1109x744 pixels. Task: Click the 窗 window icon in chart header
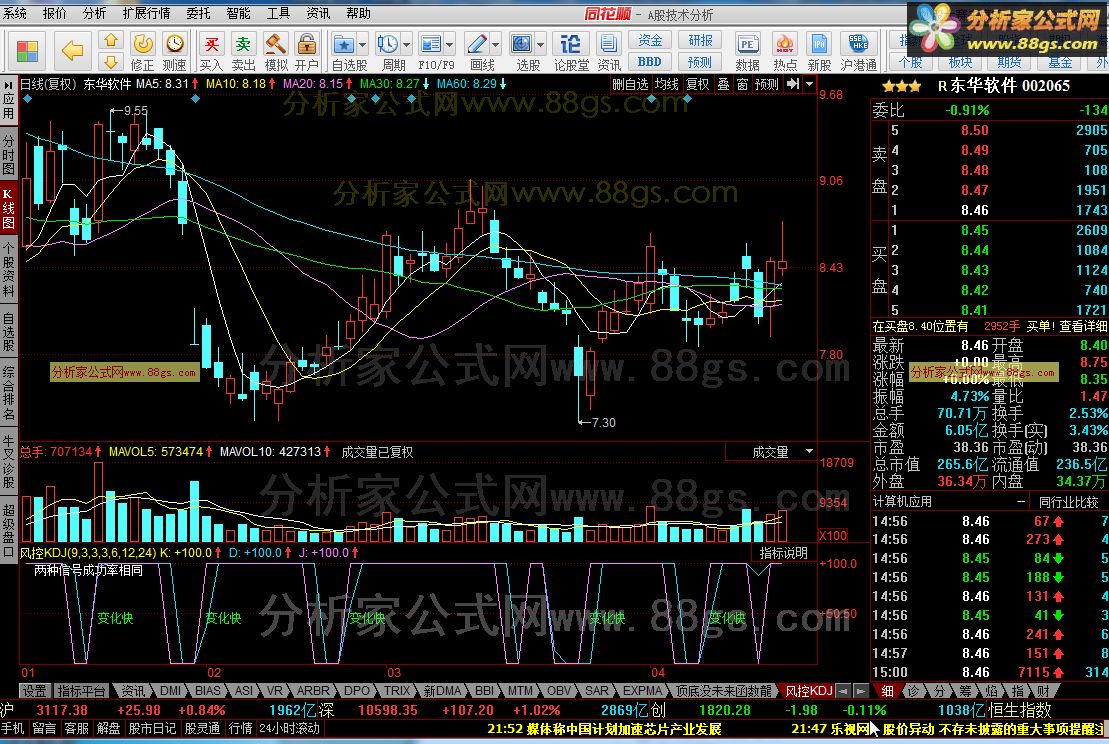[x=742, y=84]
